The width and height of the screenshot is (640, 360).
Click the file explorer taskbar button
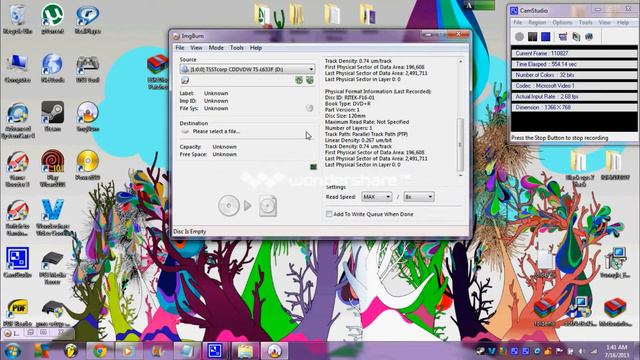245,351
